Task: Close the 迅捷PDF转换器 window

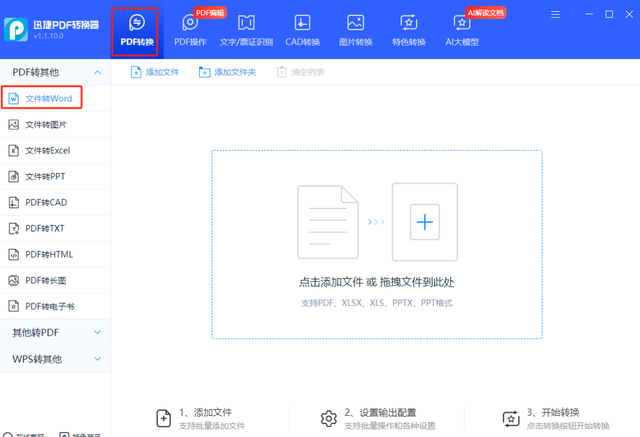Action: click(629, 14)
